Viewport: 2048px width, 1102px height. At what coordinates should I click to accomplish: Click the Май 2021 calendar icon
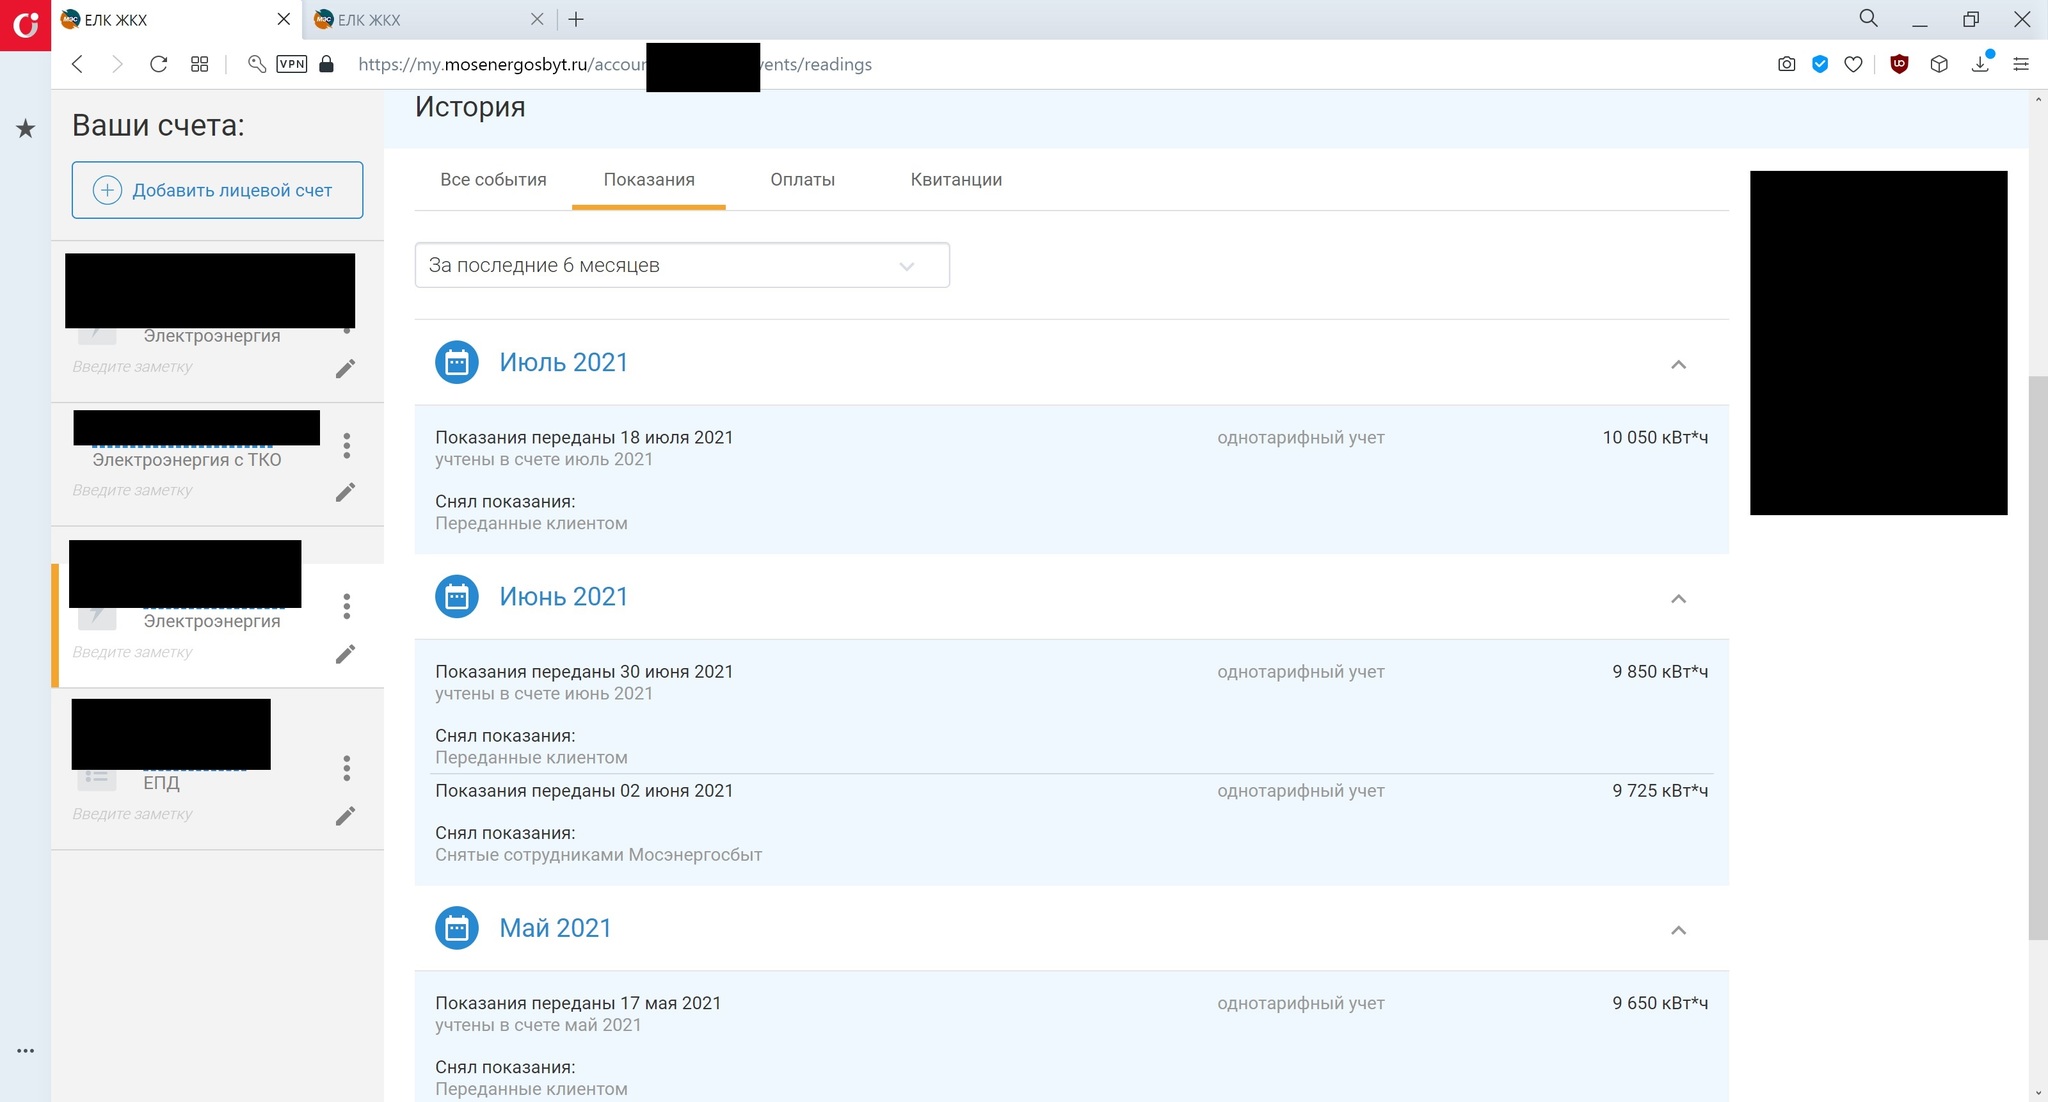457,928
